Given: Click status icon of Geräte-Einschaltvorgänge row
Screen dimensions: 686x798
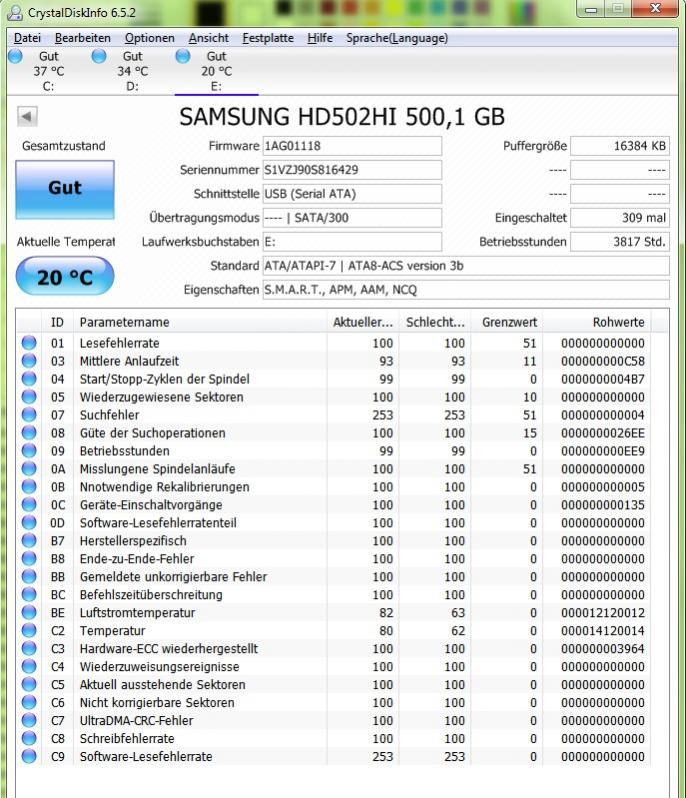Looking at the screenshot, I should [x=29, y=504].
